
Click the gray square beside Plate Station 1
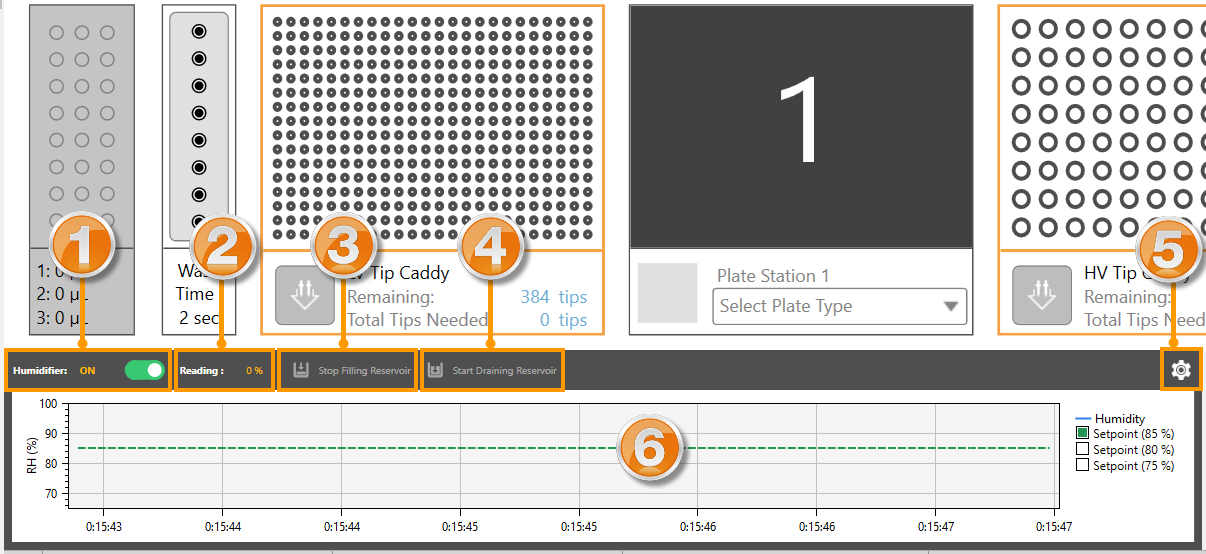[x=667, y=293]
